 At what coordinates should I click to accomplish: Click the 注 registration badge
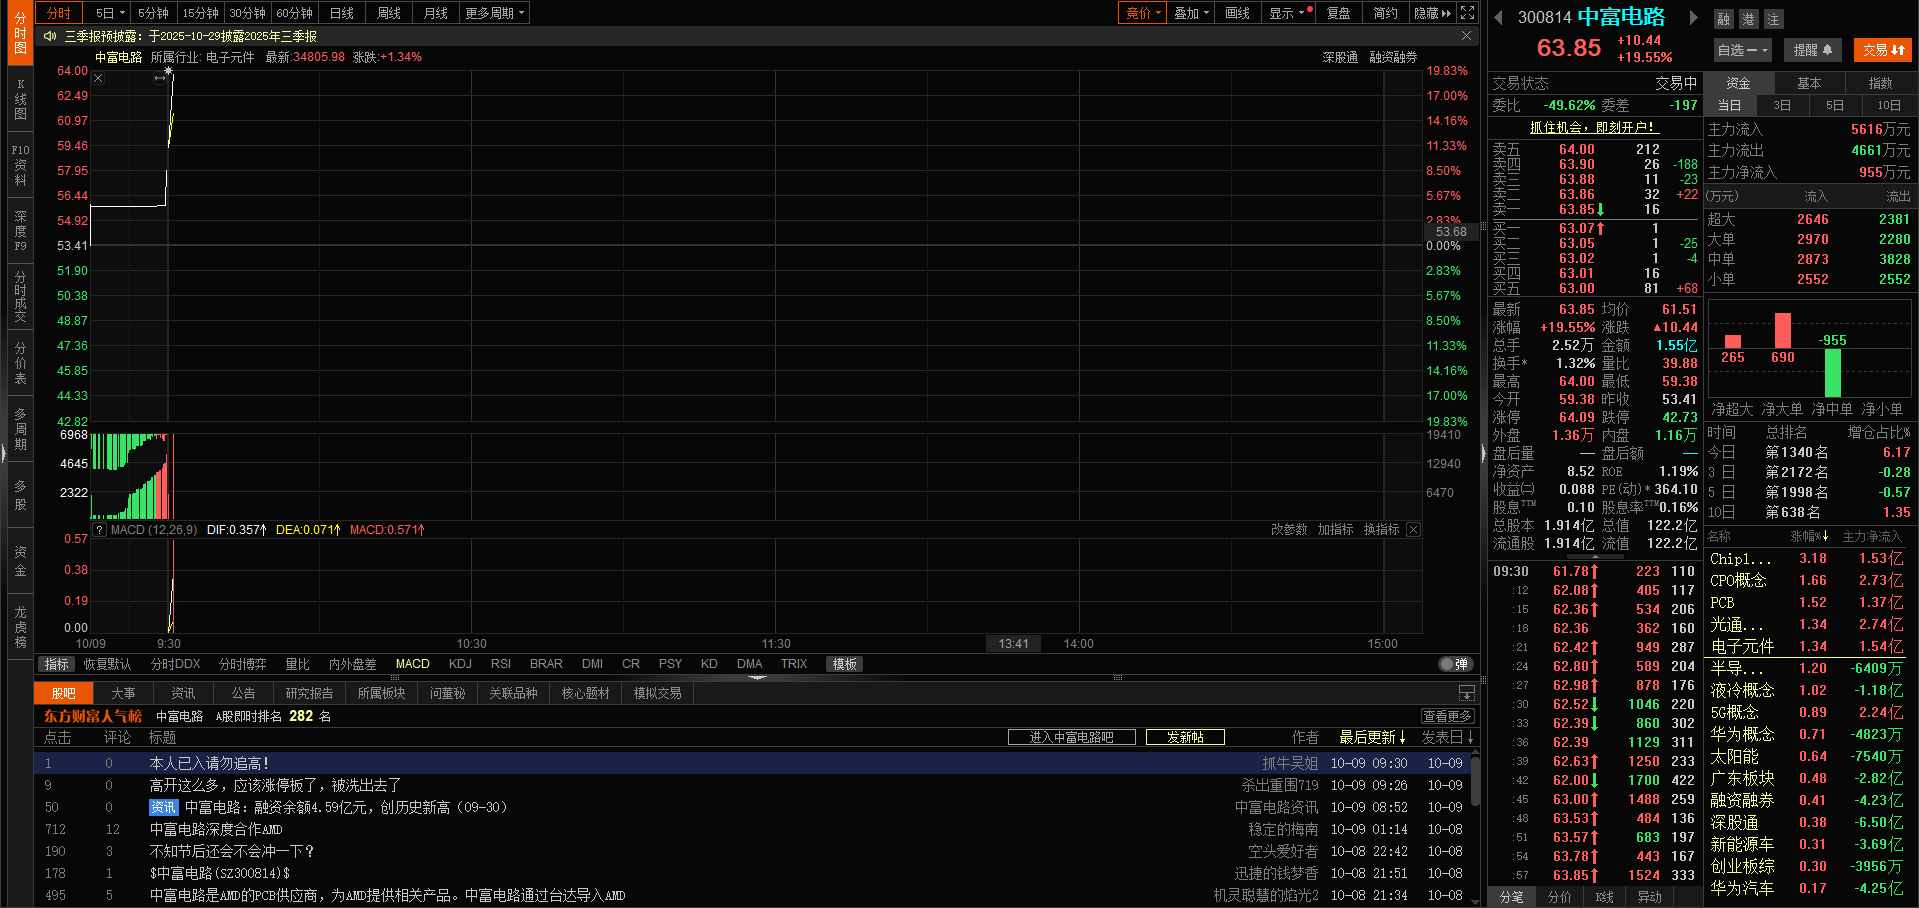pyautogui.click(x=1773, y=19)
